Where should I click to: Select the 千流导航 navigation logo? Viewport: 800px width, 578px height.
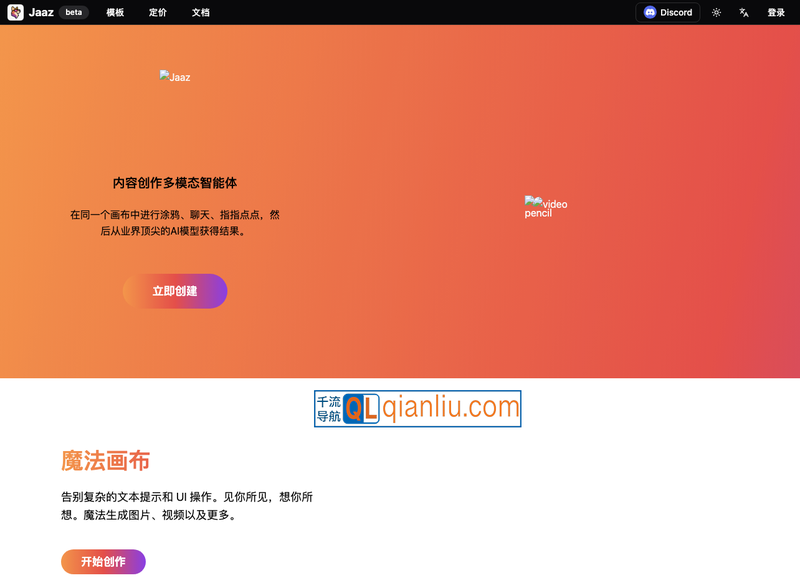[331, 406]
